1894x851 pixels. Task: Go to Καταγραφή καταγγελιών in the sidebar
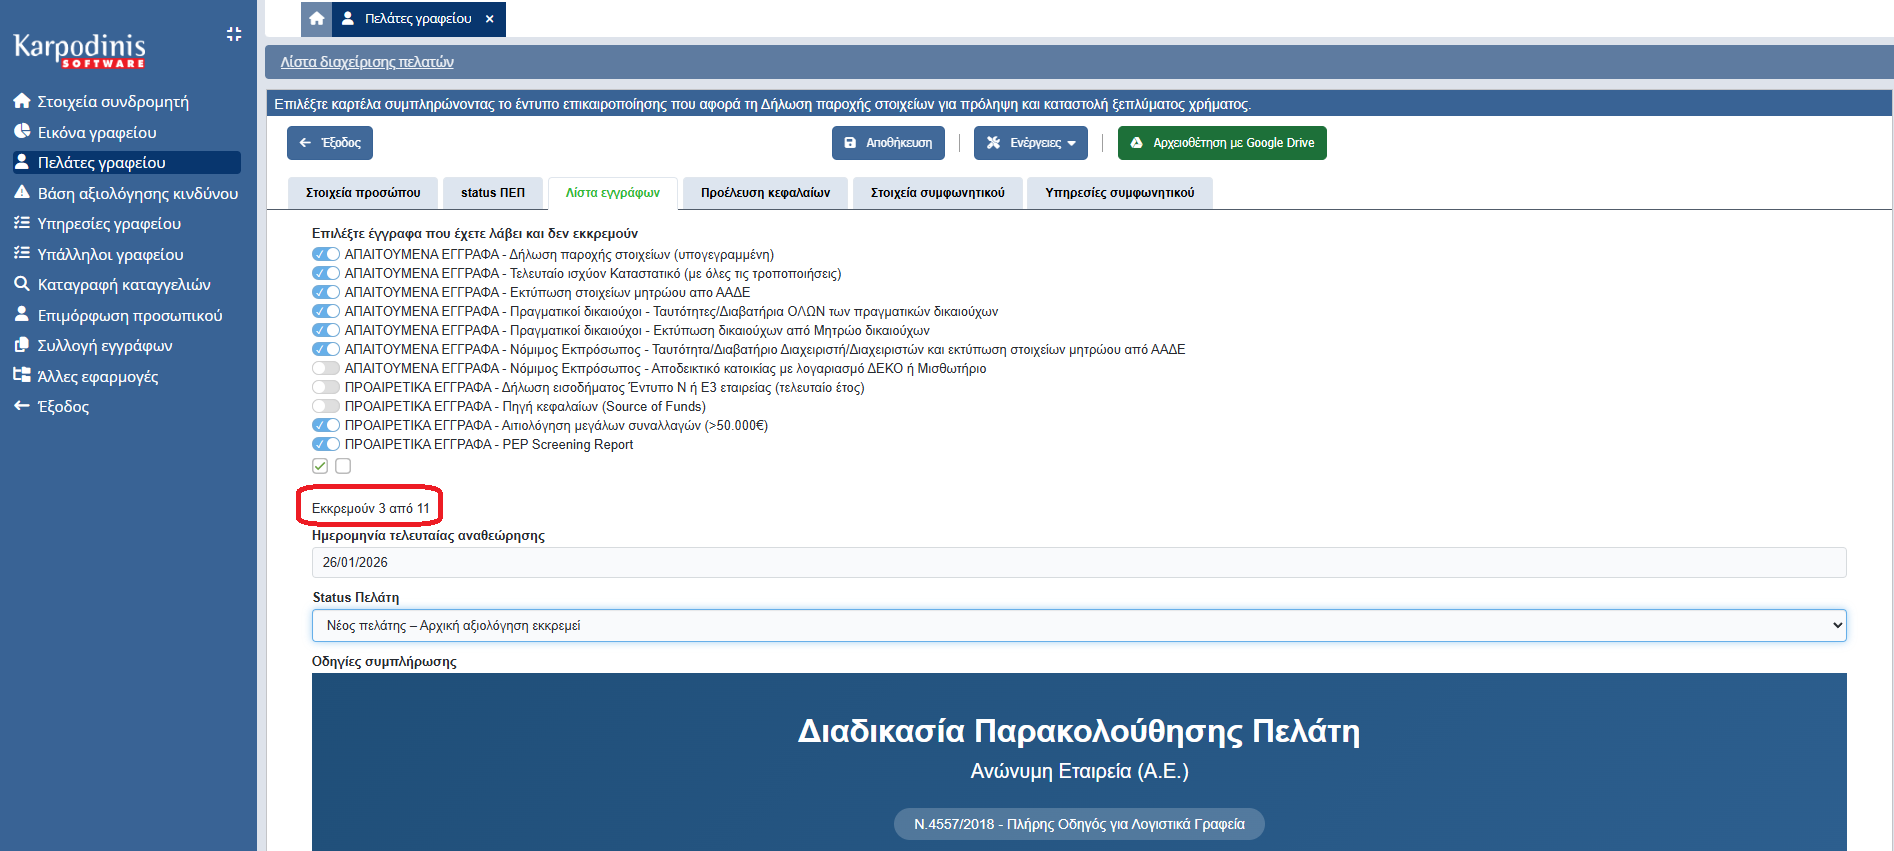pos(124,284)
